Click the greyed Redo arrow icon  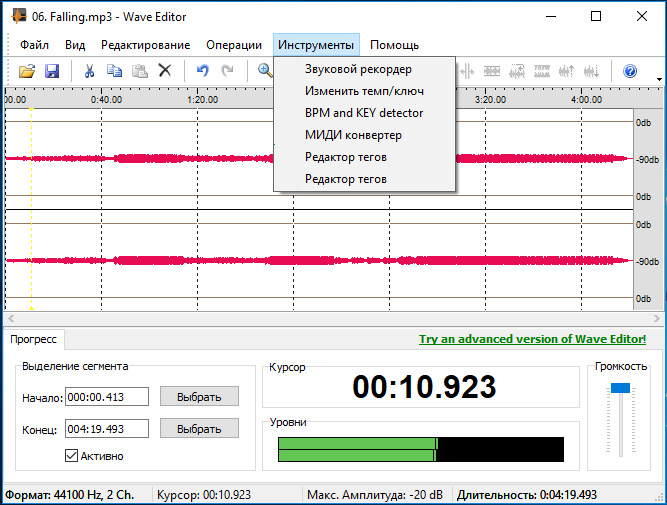pos(228,71)
